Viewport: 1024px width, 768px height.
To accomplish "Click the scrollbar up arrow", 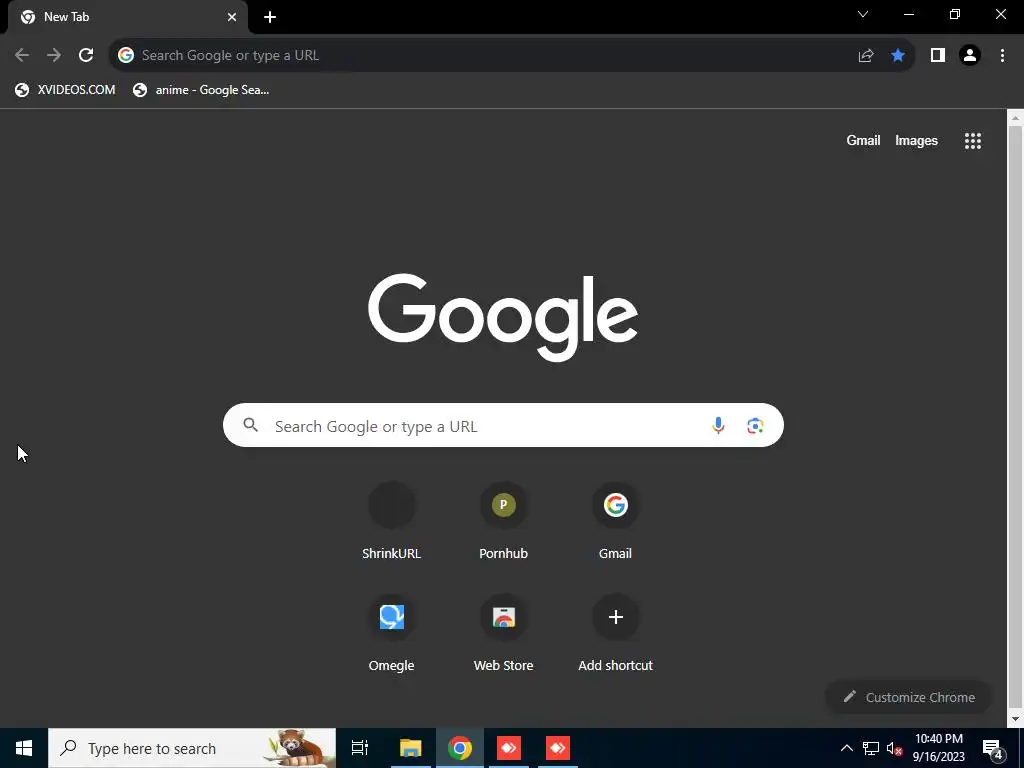I will (x=1015, y=118).
